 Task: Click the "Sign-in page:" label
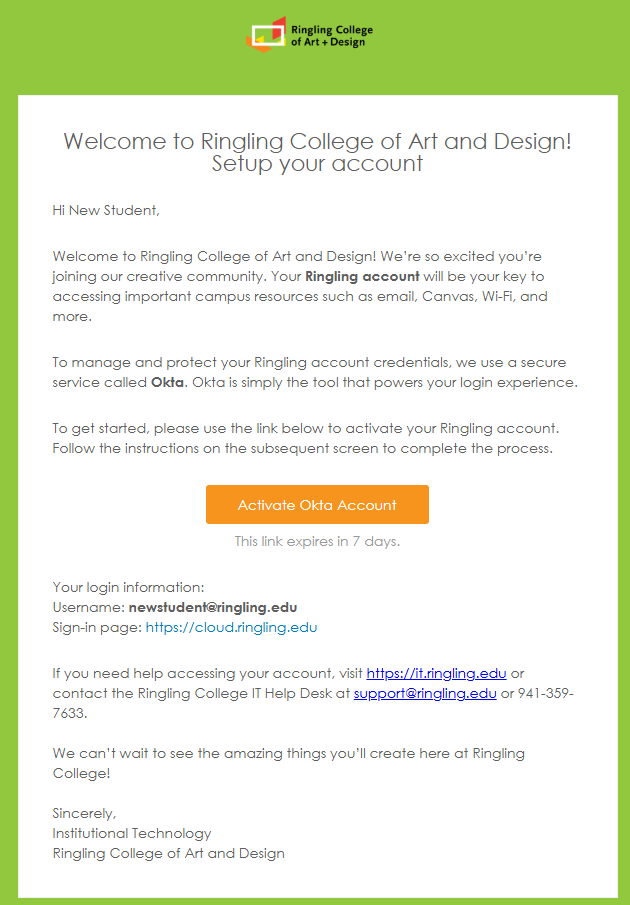click(97, 628)
